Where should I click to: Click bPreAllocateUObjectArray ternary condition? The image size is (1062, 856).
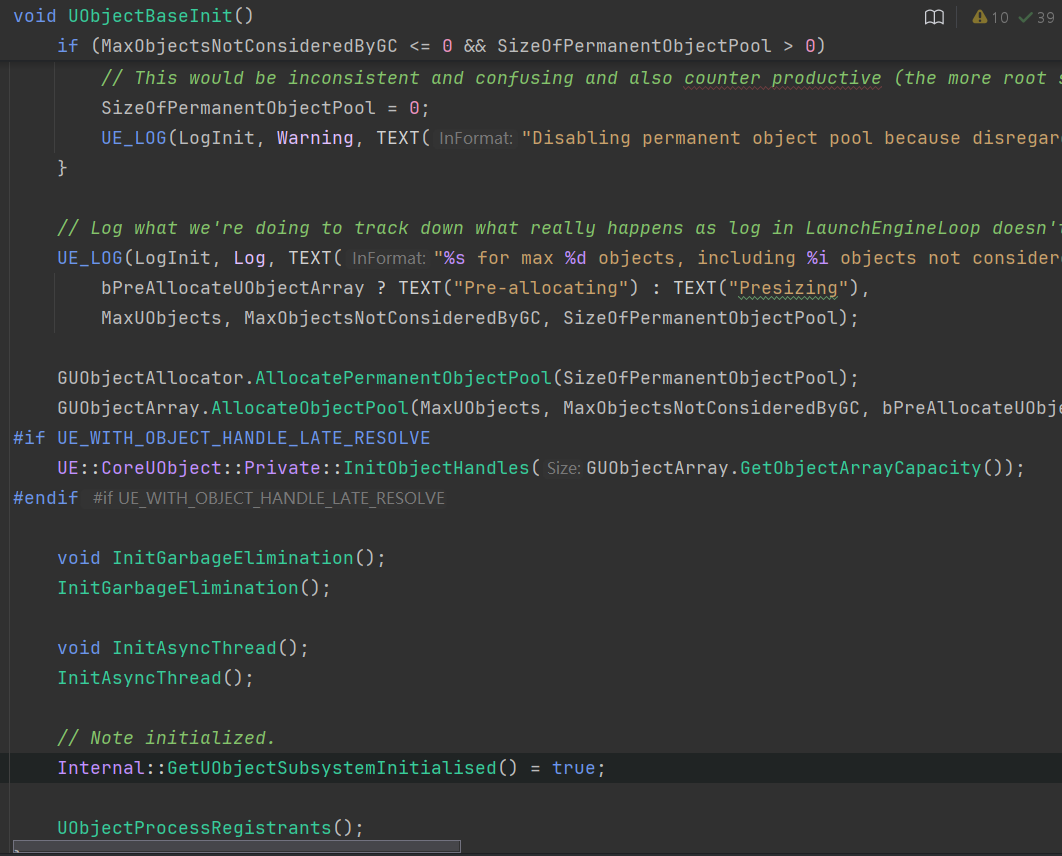233,288
